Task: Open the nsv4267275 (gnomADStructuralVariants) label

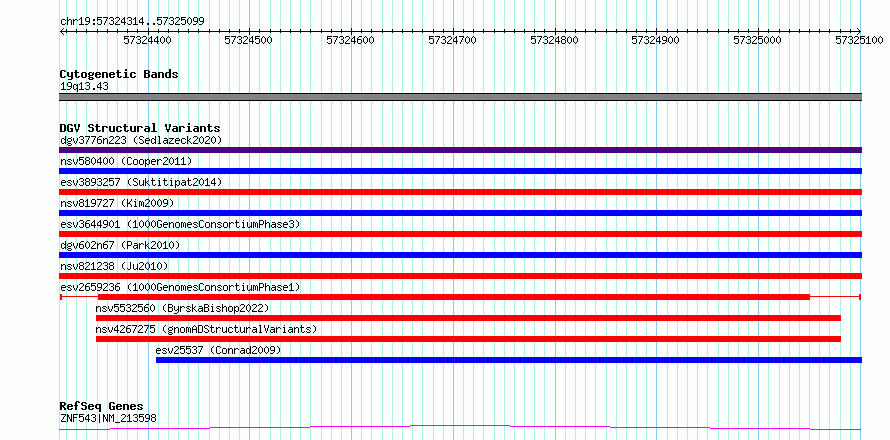Action: (207, 329)
